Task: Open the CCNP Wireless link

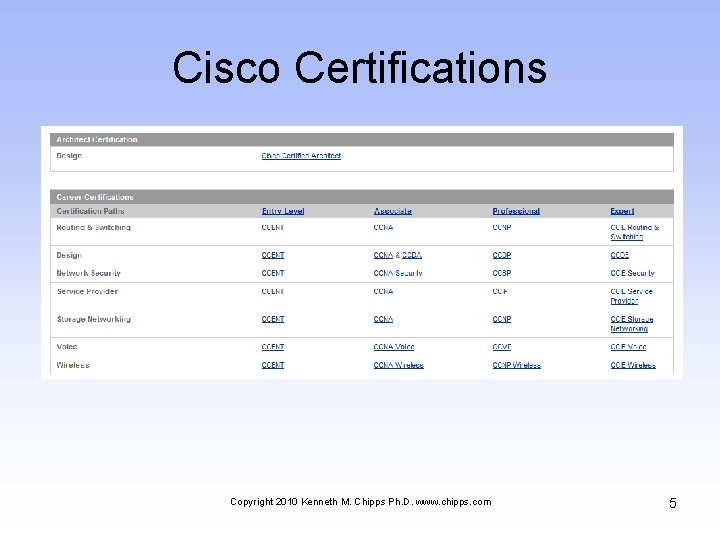Action: pos(517,365)
